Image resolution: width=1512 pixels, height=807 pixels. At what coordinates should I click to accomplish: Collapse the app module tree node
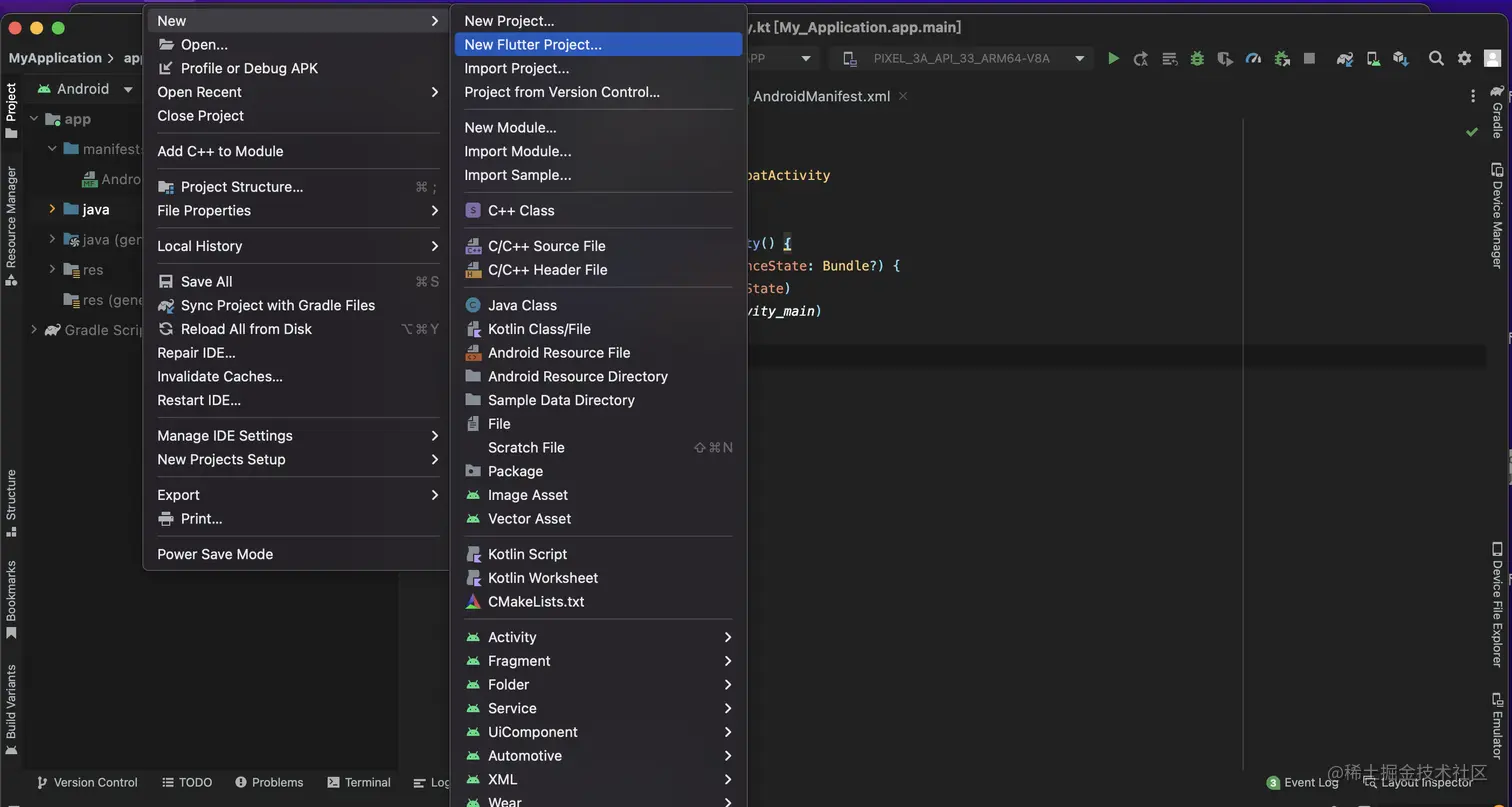34,119
